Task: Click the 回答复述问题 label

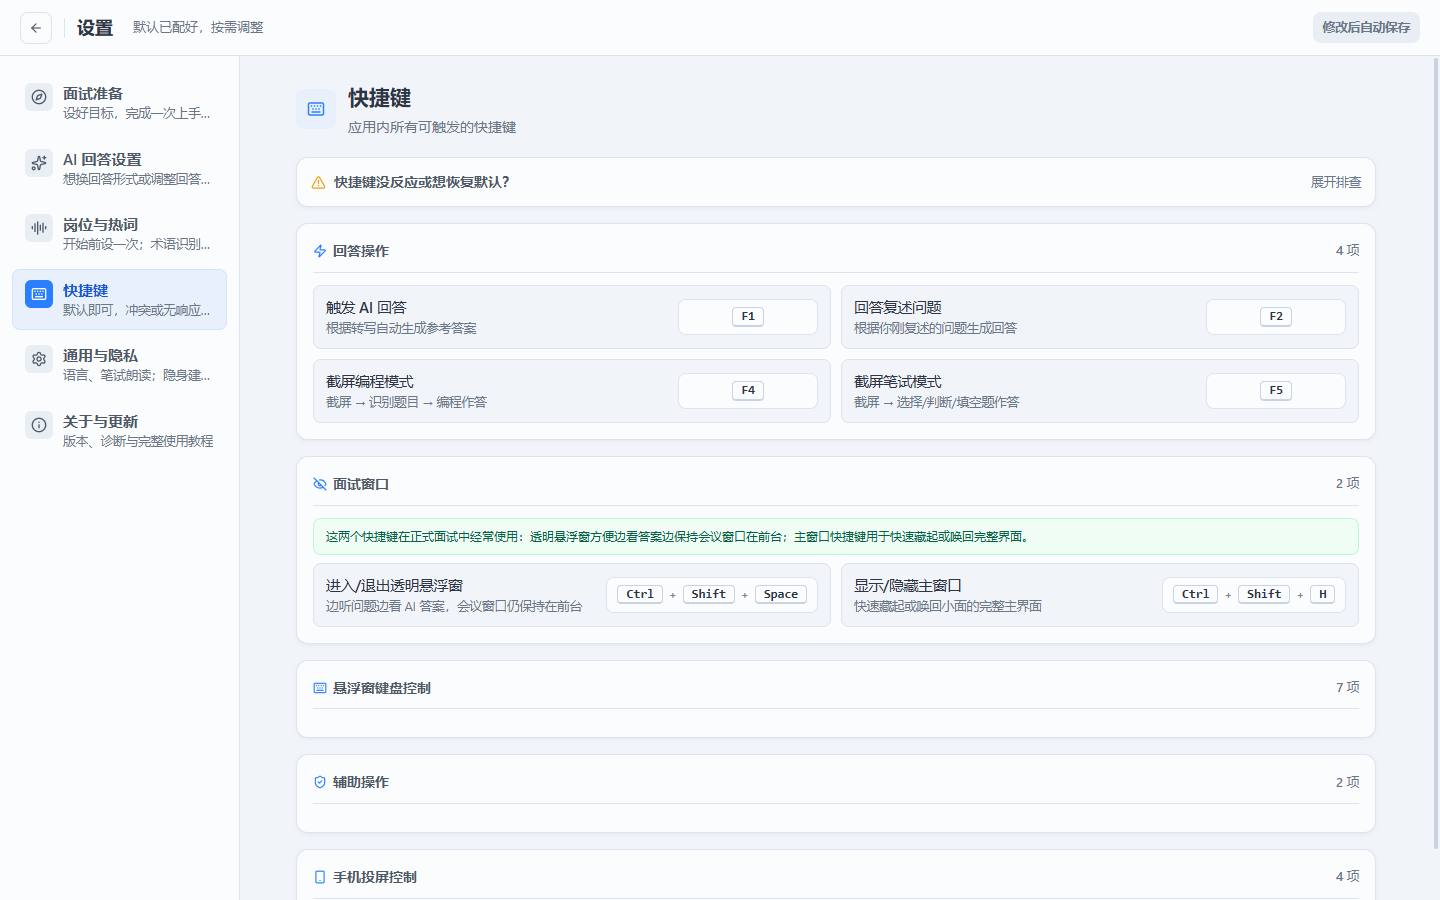Action: coord(898,308)
